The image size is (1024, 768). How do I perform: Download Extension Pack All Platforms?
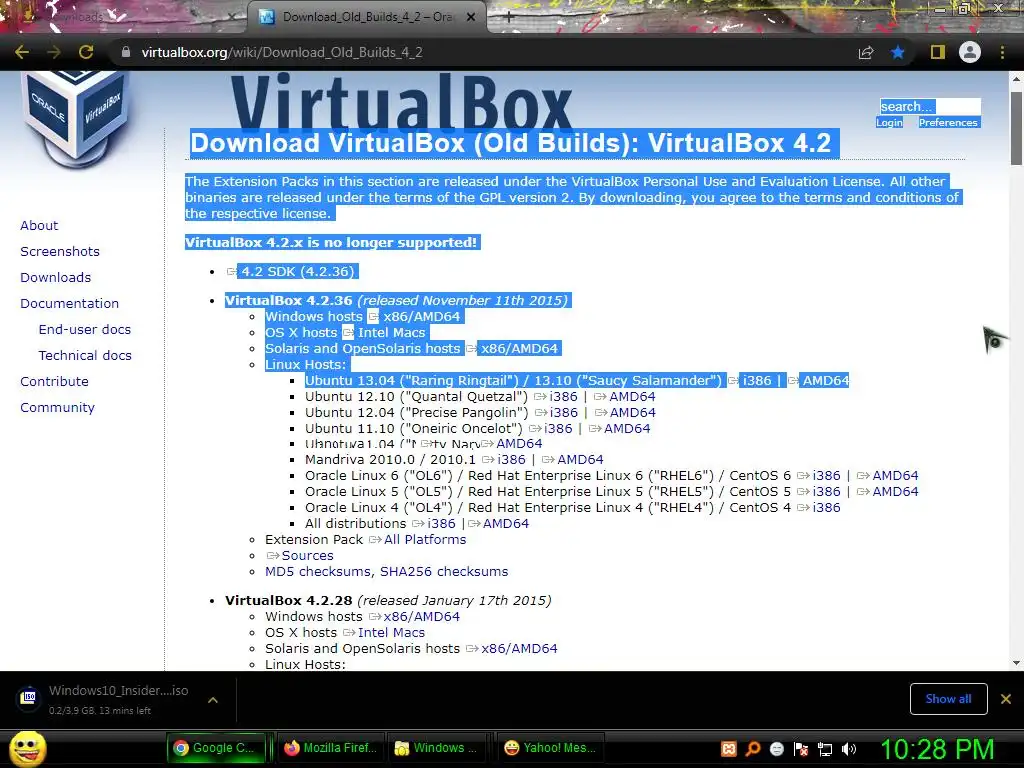[425, 539]
